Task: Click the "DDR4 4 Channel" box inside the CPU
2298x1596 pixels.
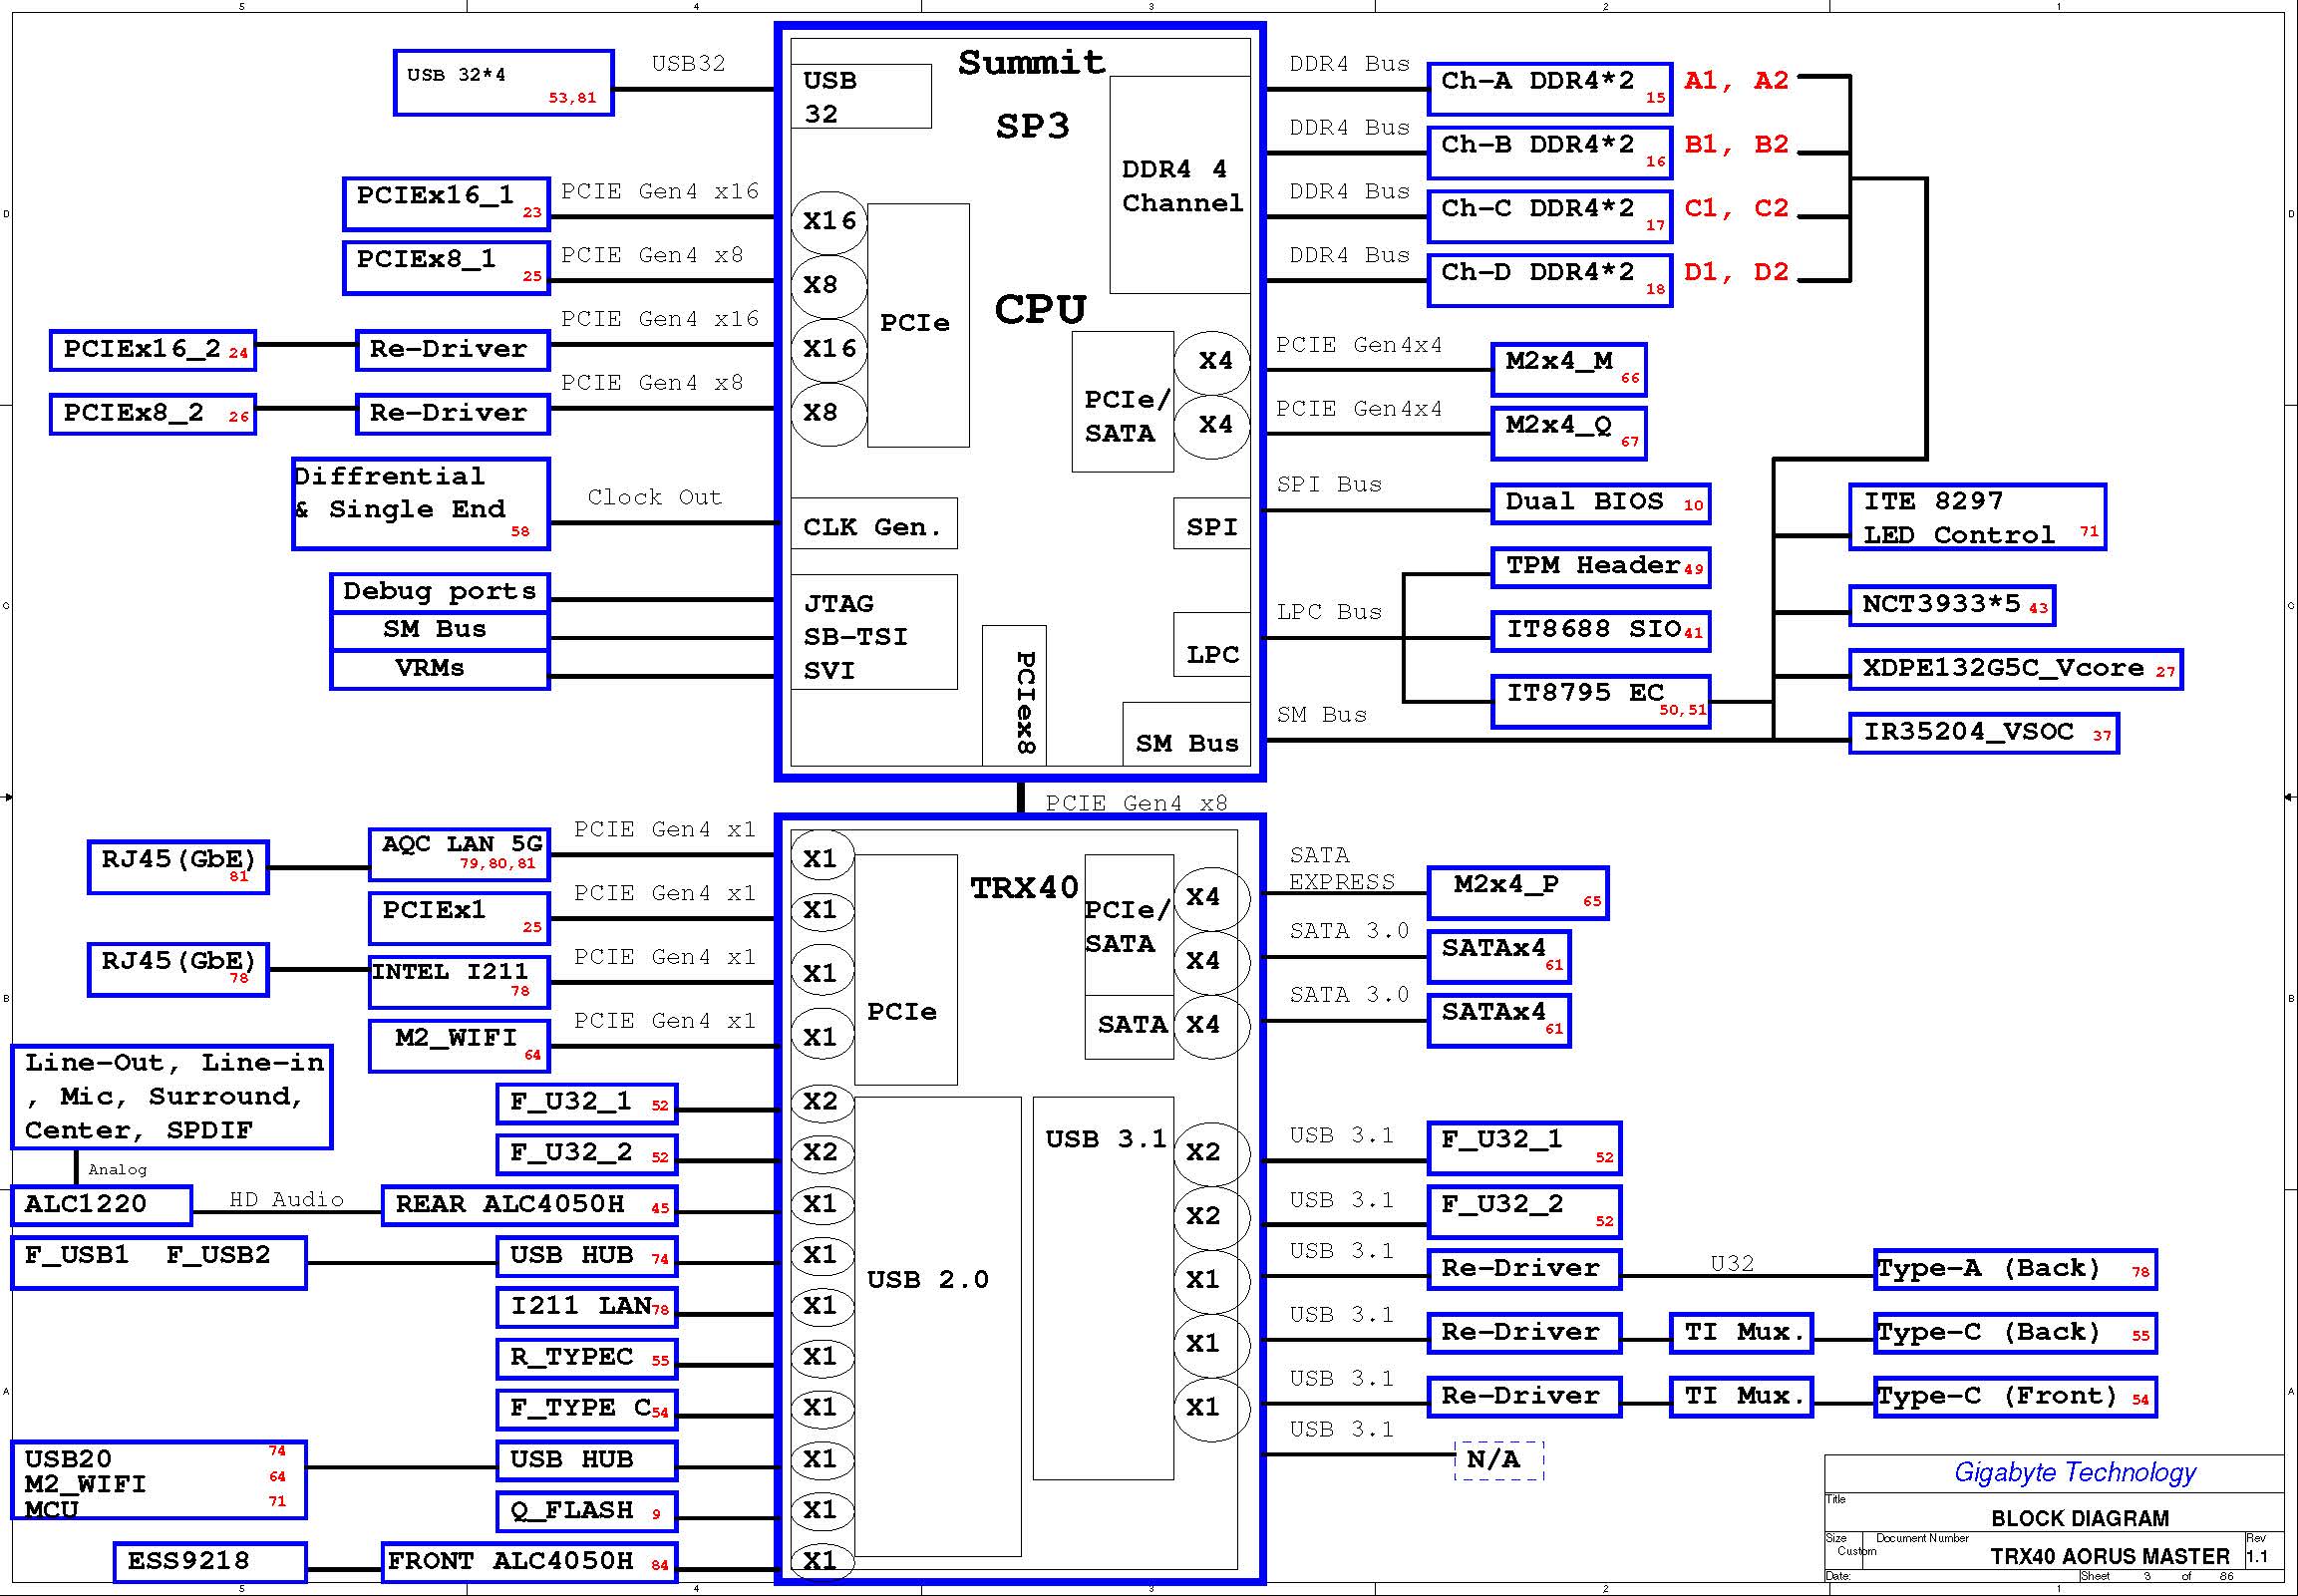Action: pos(1180,185)
